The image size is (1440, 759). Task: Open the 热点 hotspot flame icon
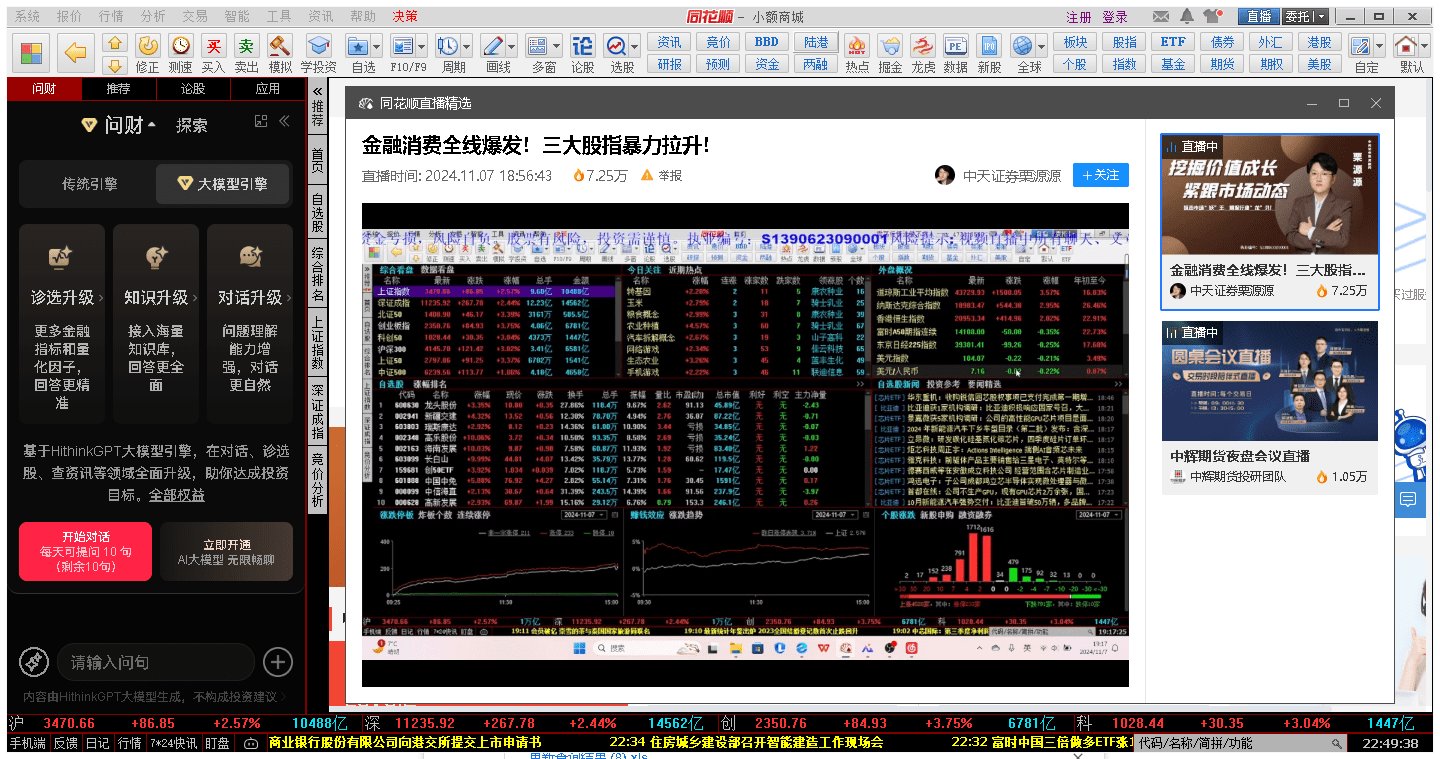[855, 47]
